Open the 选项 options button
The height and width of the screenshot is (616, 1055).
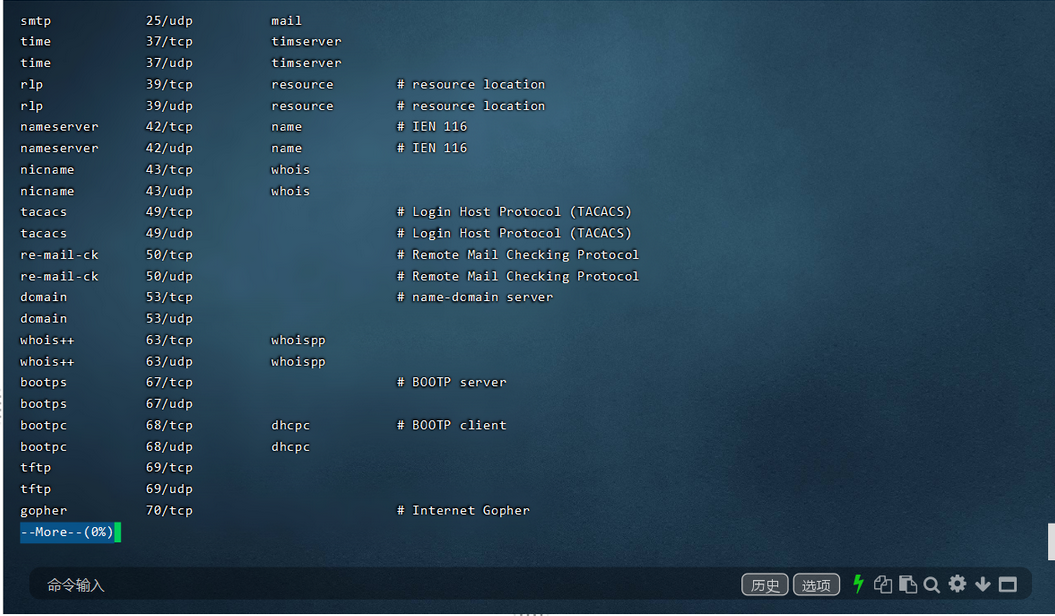coord(816,585)
